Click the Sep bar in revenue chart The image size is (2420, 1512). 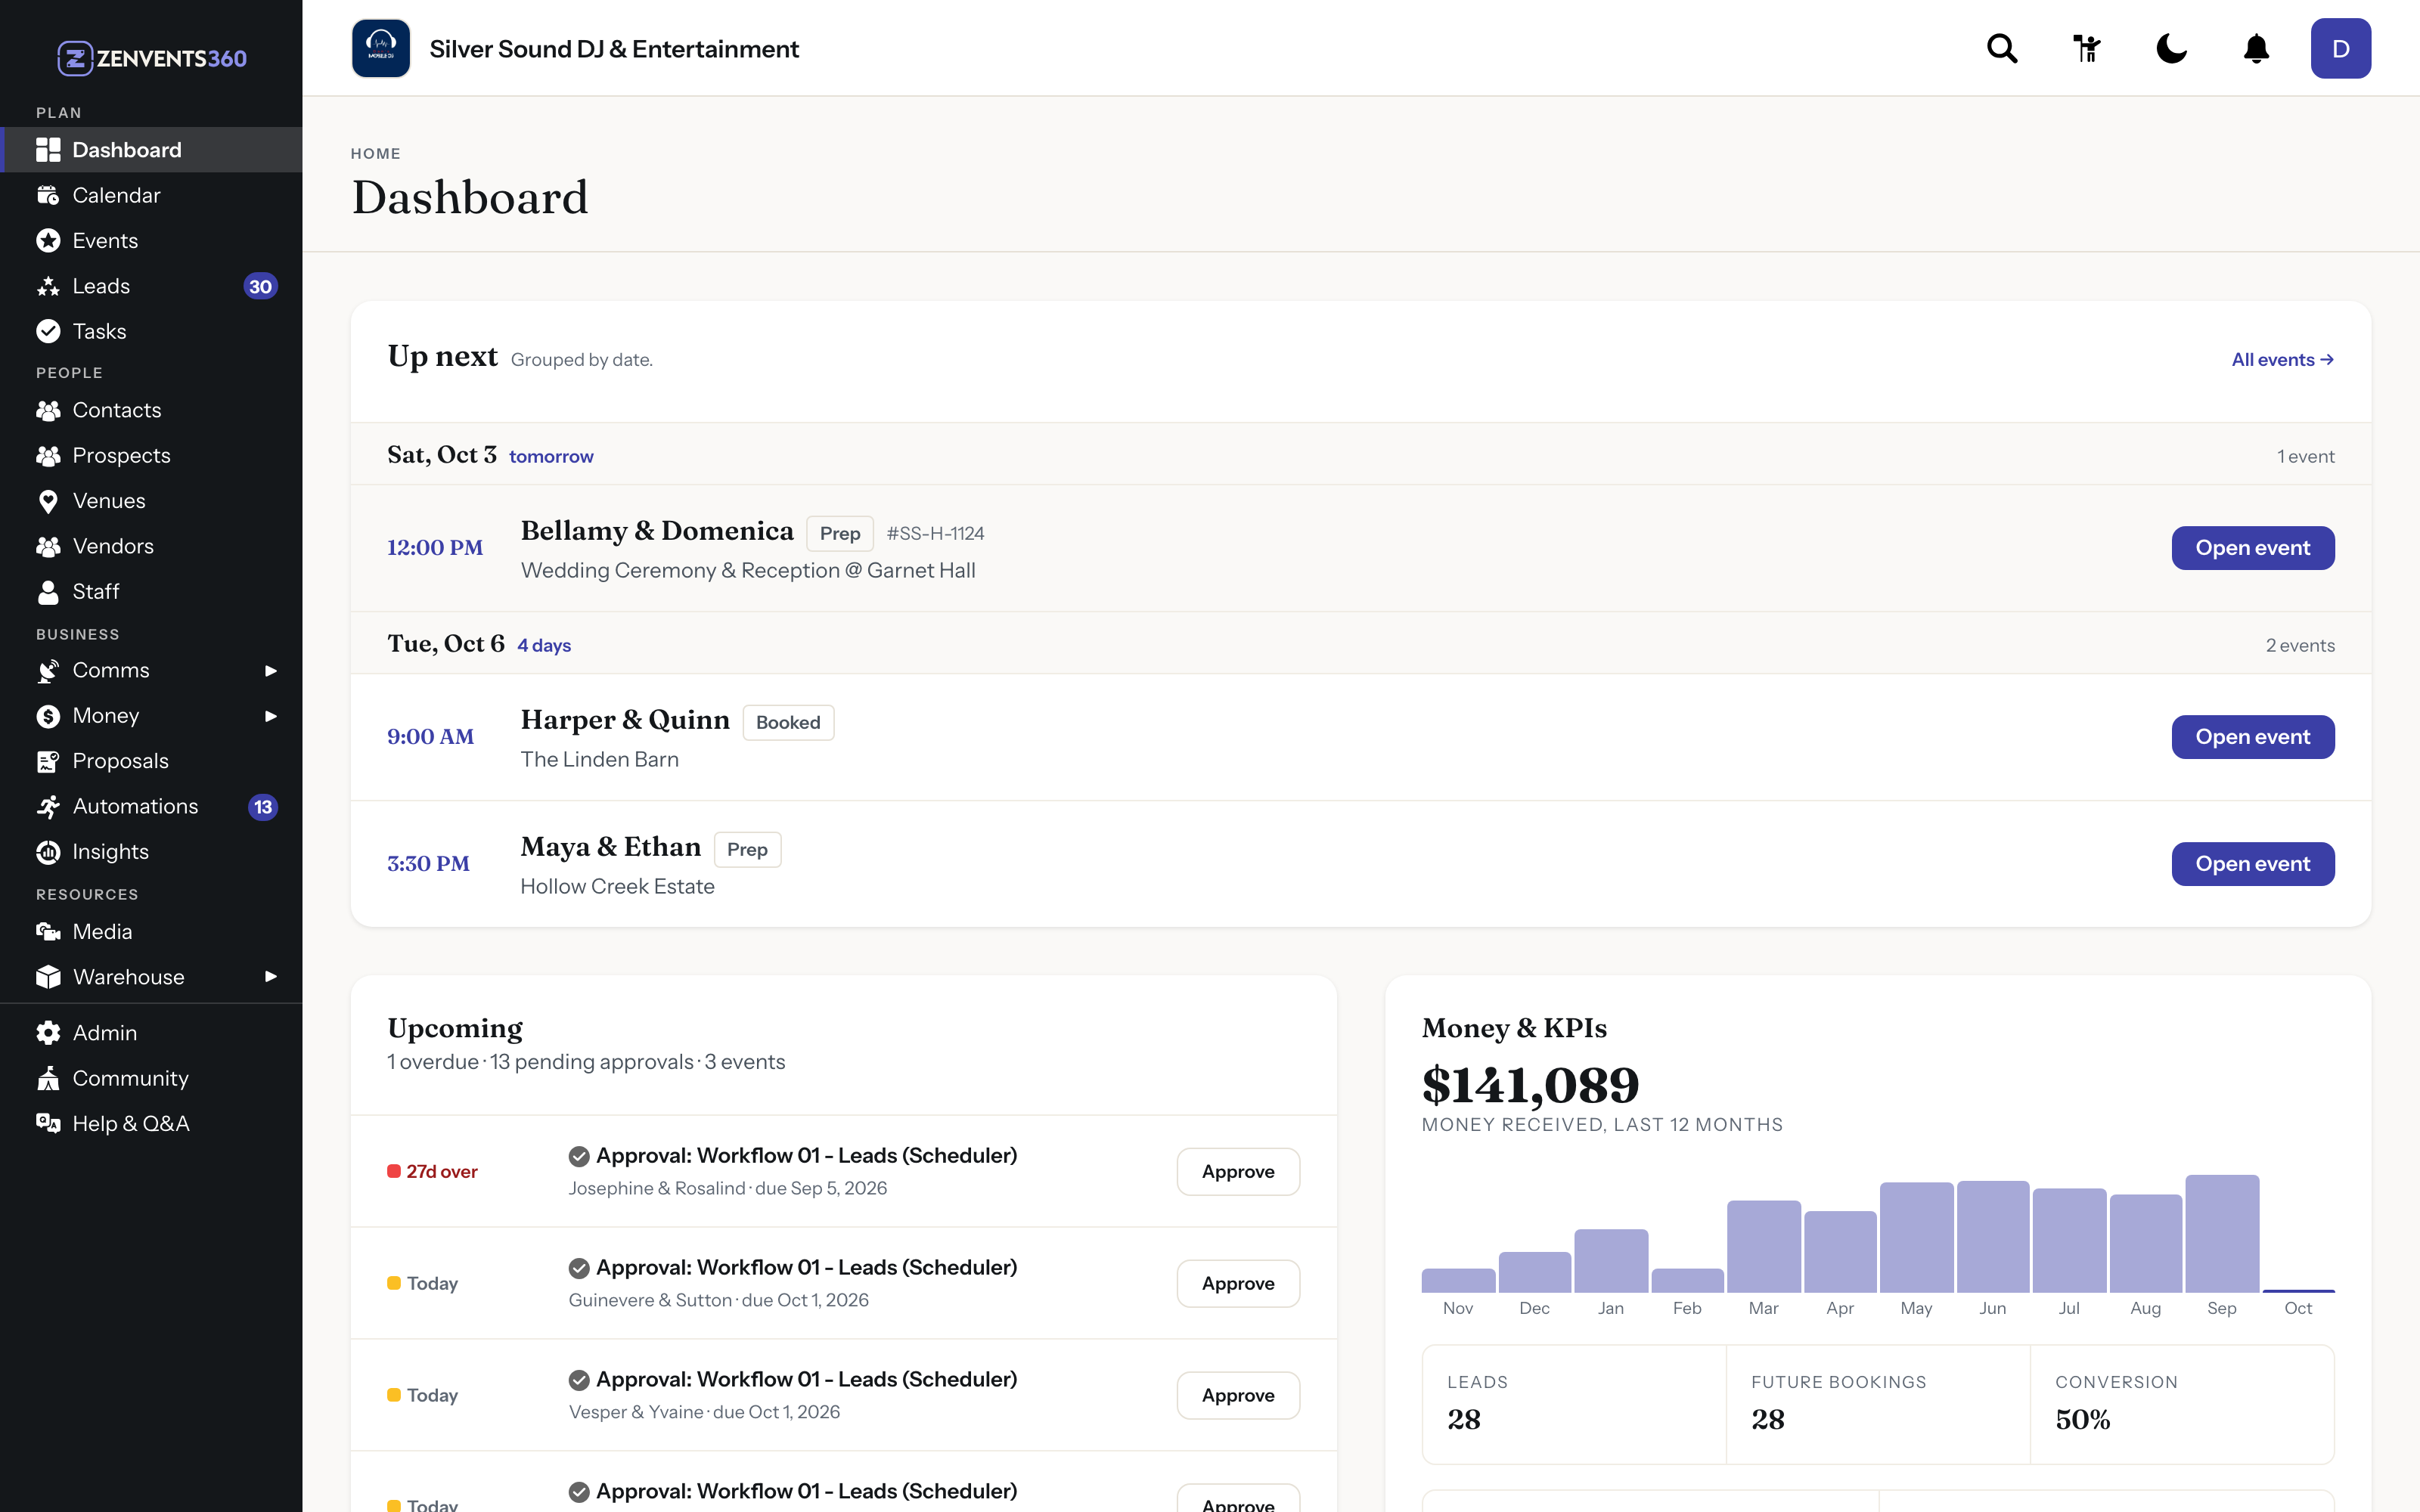click(2222, 1234)
